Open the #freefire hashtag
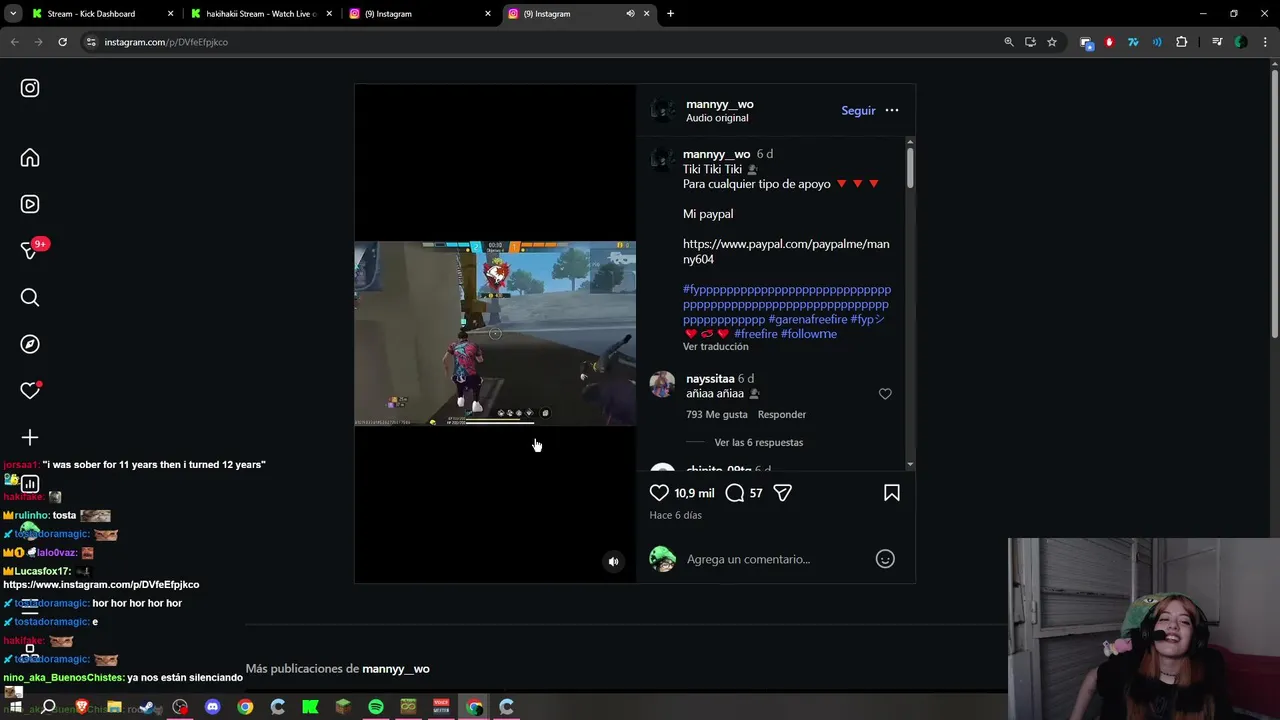This screenshot has height=720, width=1280. coord(755,334)
